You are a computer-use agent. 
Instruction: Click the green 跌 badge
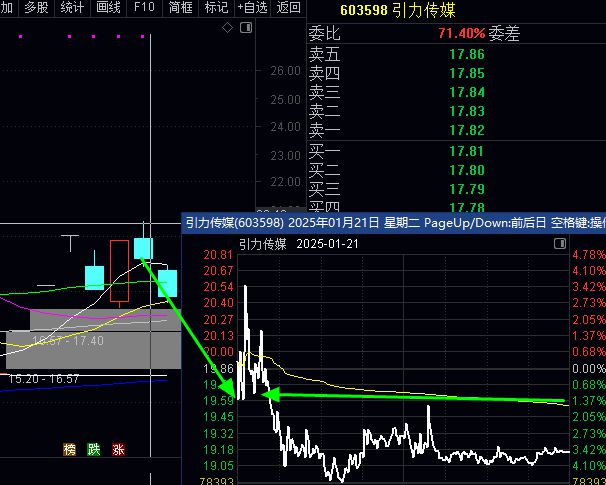coord(94,449)
